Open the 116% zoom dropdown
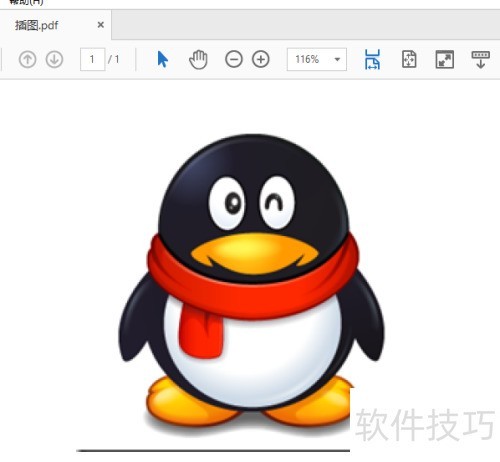 coord(317,59)
